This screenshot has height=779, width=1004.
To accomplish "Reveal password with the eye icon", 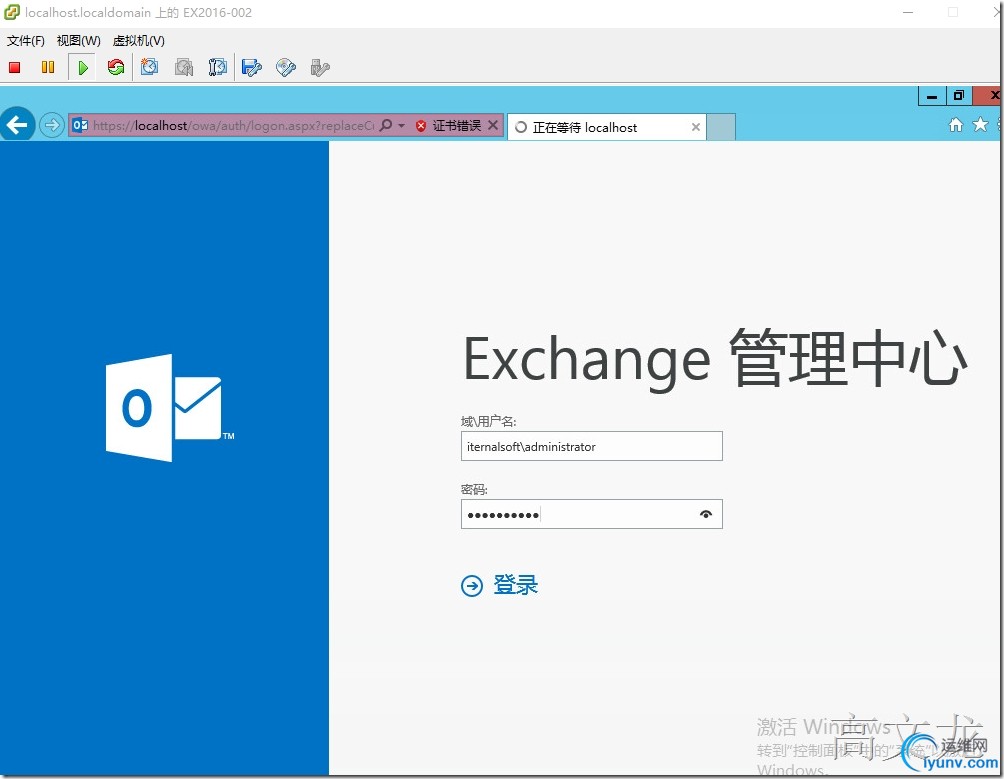I will [706, 514].
